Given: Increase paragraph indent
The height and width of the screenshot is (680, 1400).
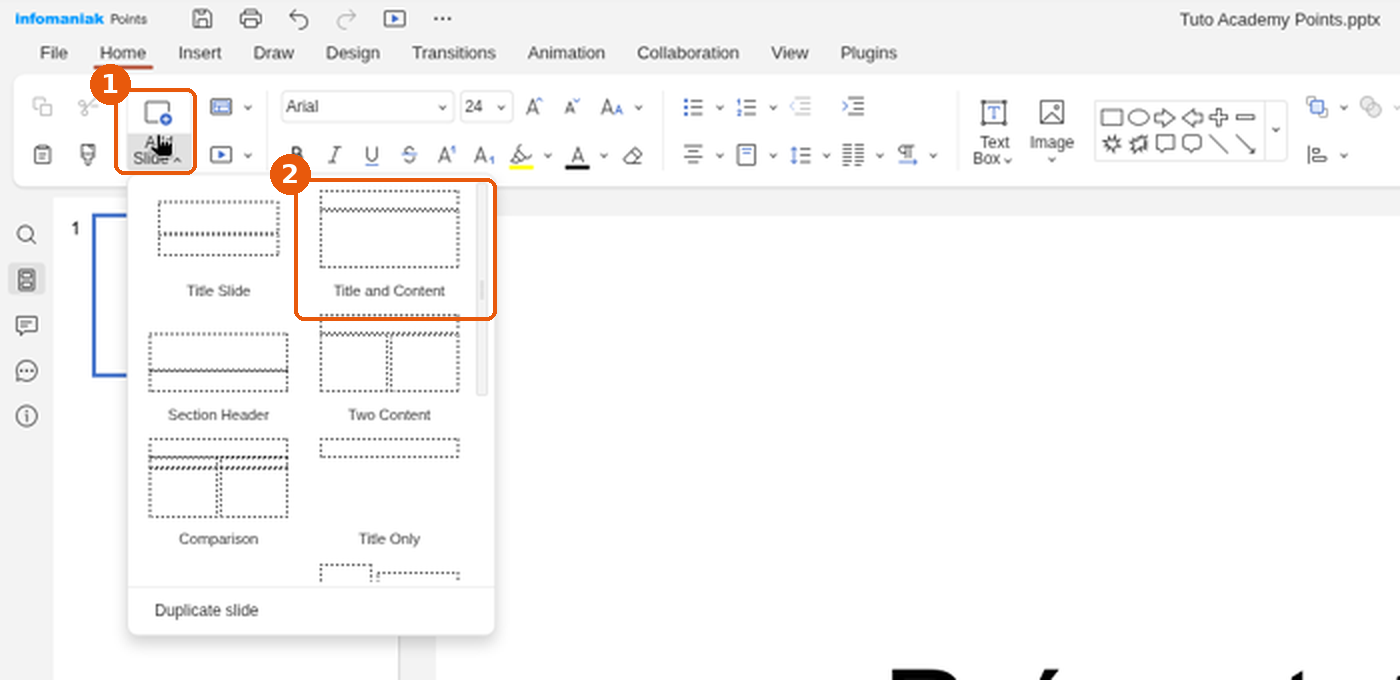Looking at the screenshot, I should coord(852,107).
